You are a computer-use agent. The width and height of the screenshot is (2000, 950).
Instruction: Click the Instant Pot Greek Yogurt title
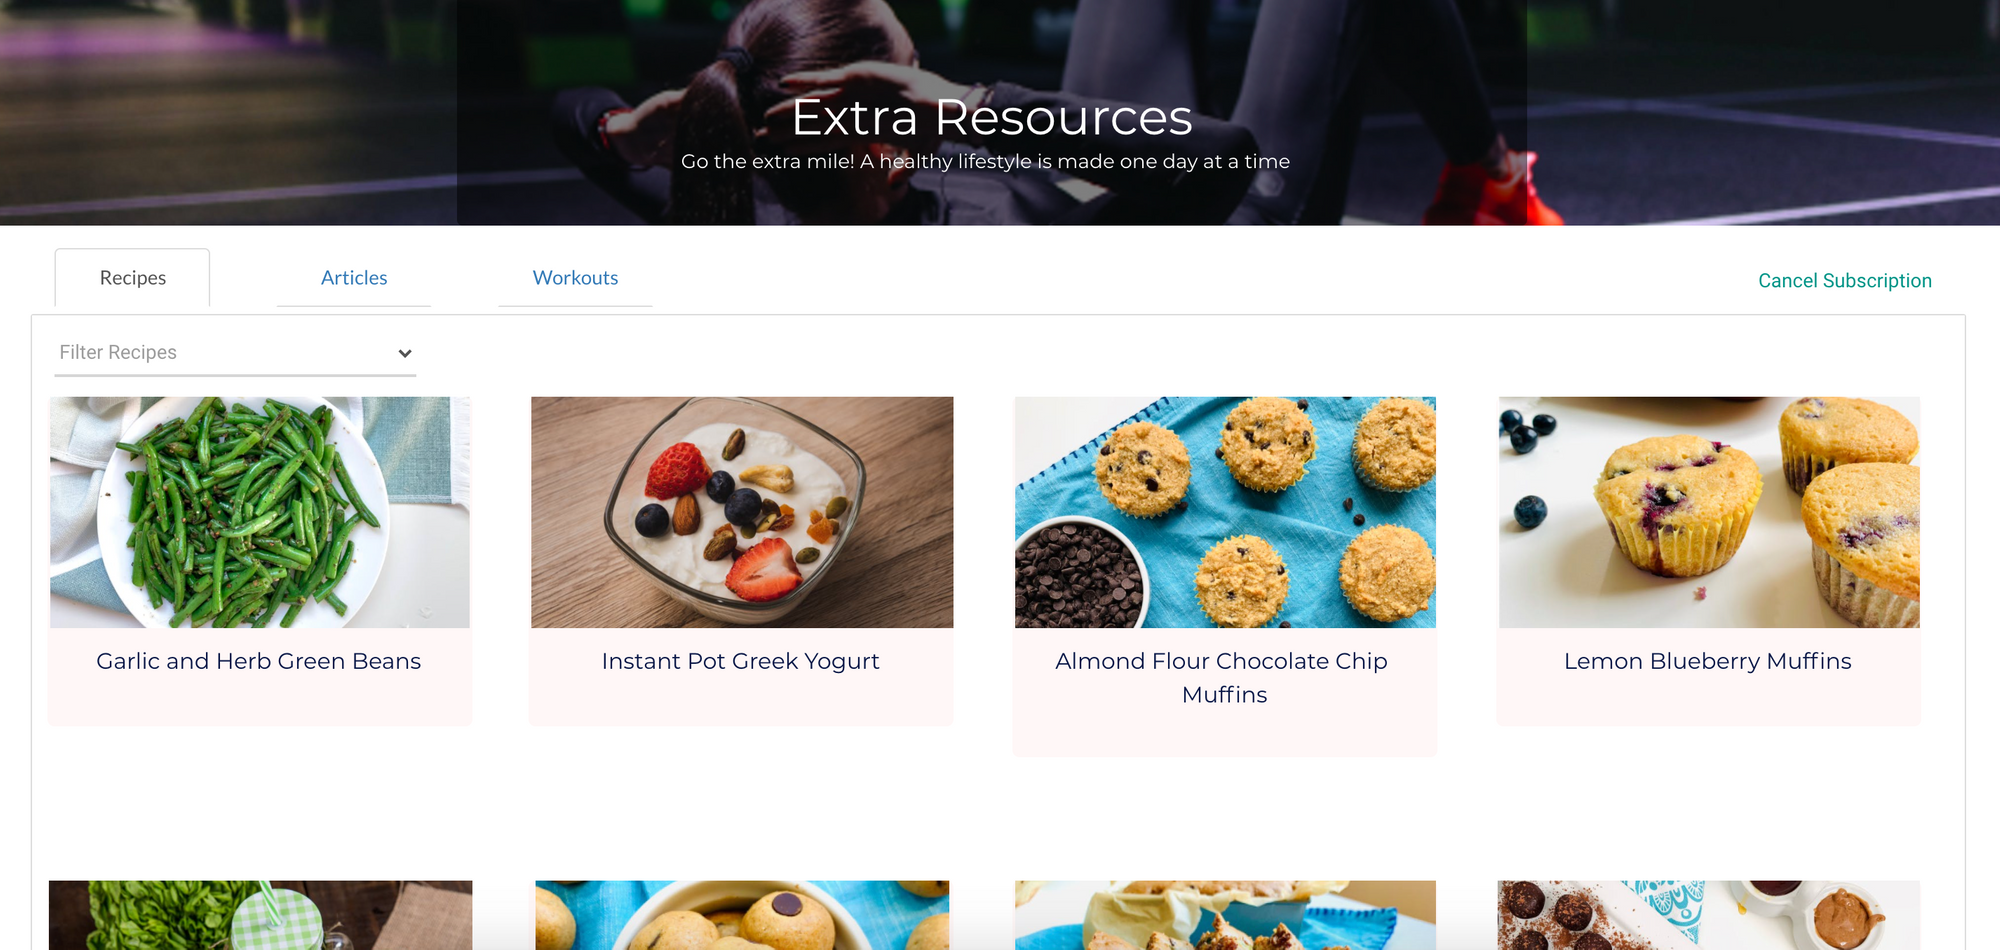pos(741,661)
